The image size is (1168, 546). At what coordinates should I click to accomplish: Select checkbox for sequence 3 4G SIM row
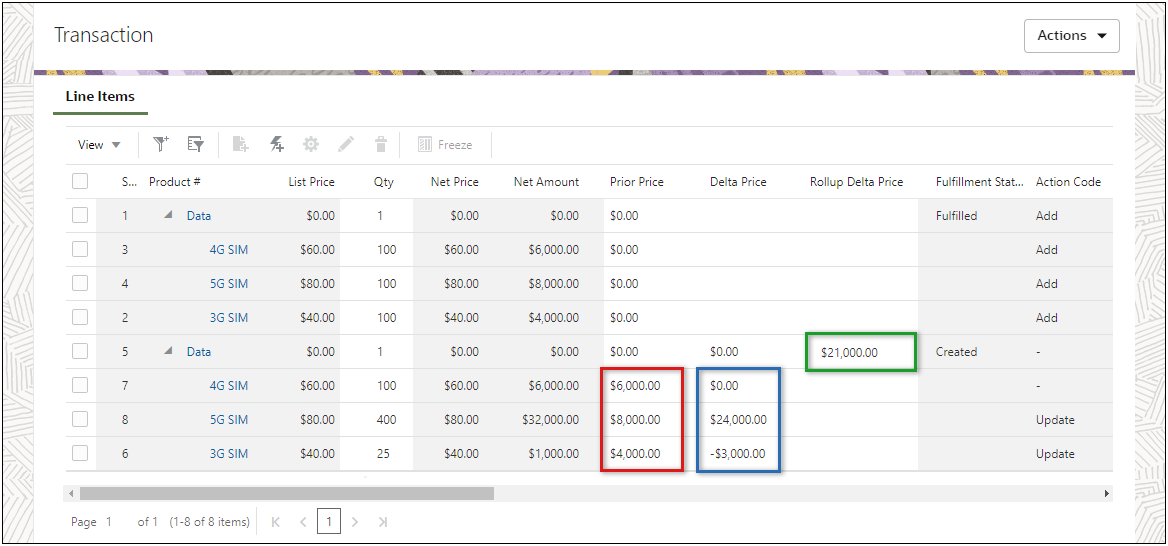click(80, 250)
